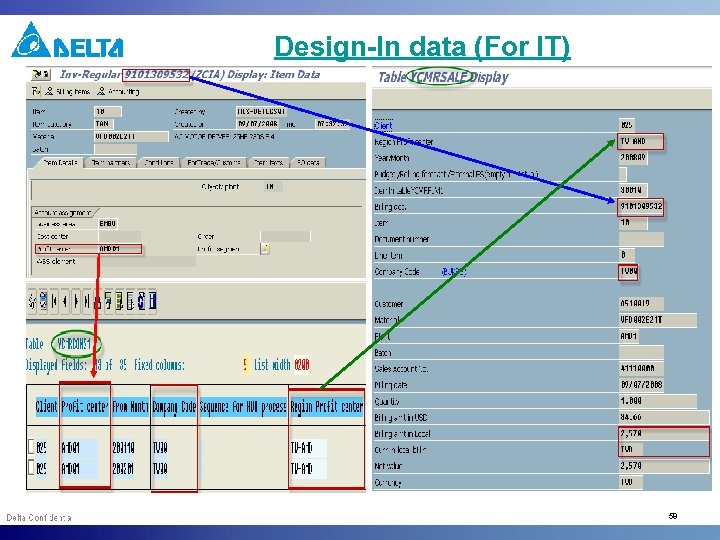Screen dimensions: 720x540
Task: Click the list width value field
Action: (x=302, y=365)
